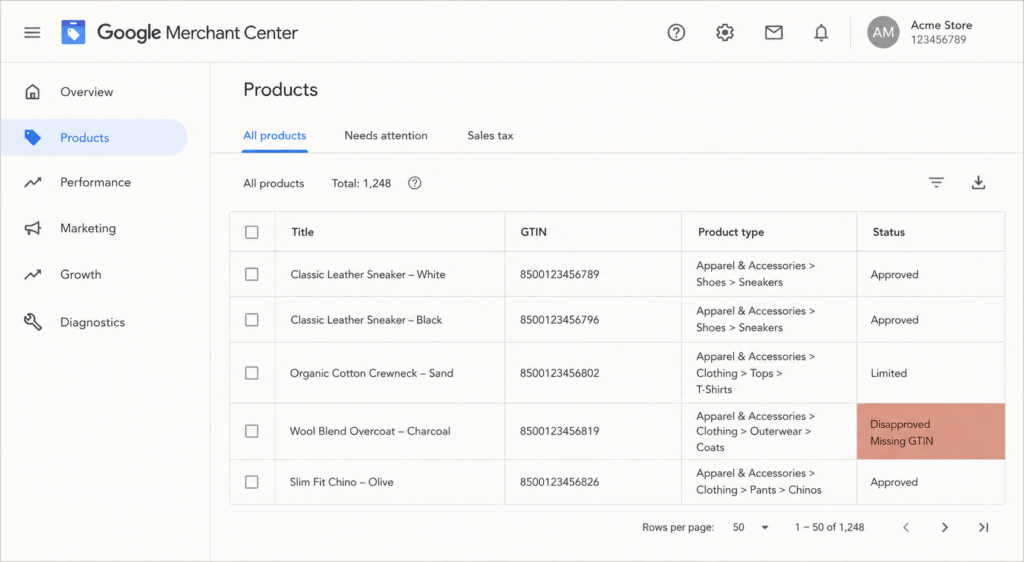1024x562 pixels.
Task: Click the Products page heading
Action: 281,89
